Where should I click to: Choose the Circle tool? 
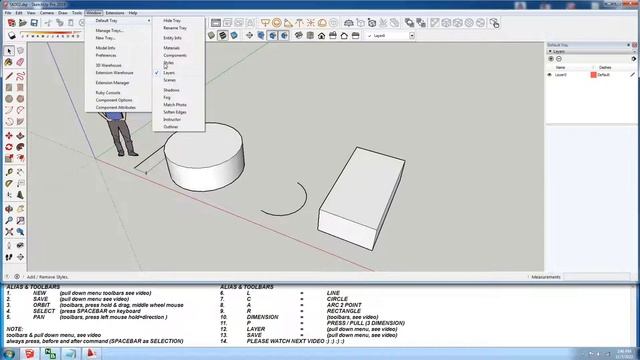click(x=9, y=99)
